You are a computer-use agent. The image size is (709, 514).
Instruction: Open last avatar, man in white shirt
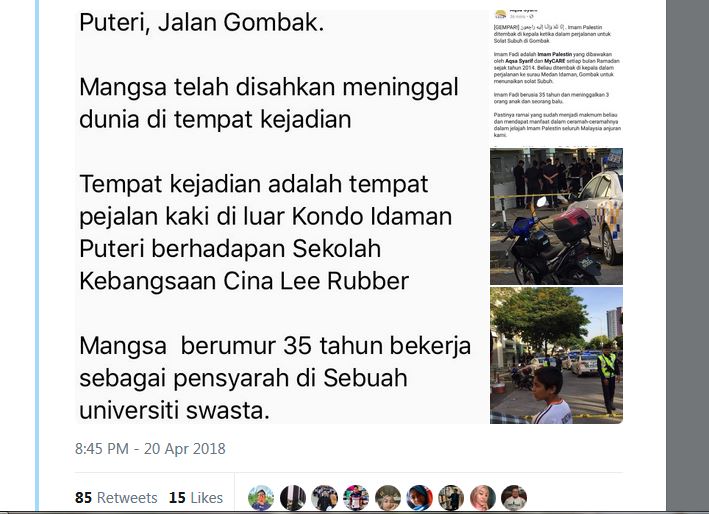click(514, 498)
